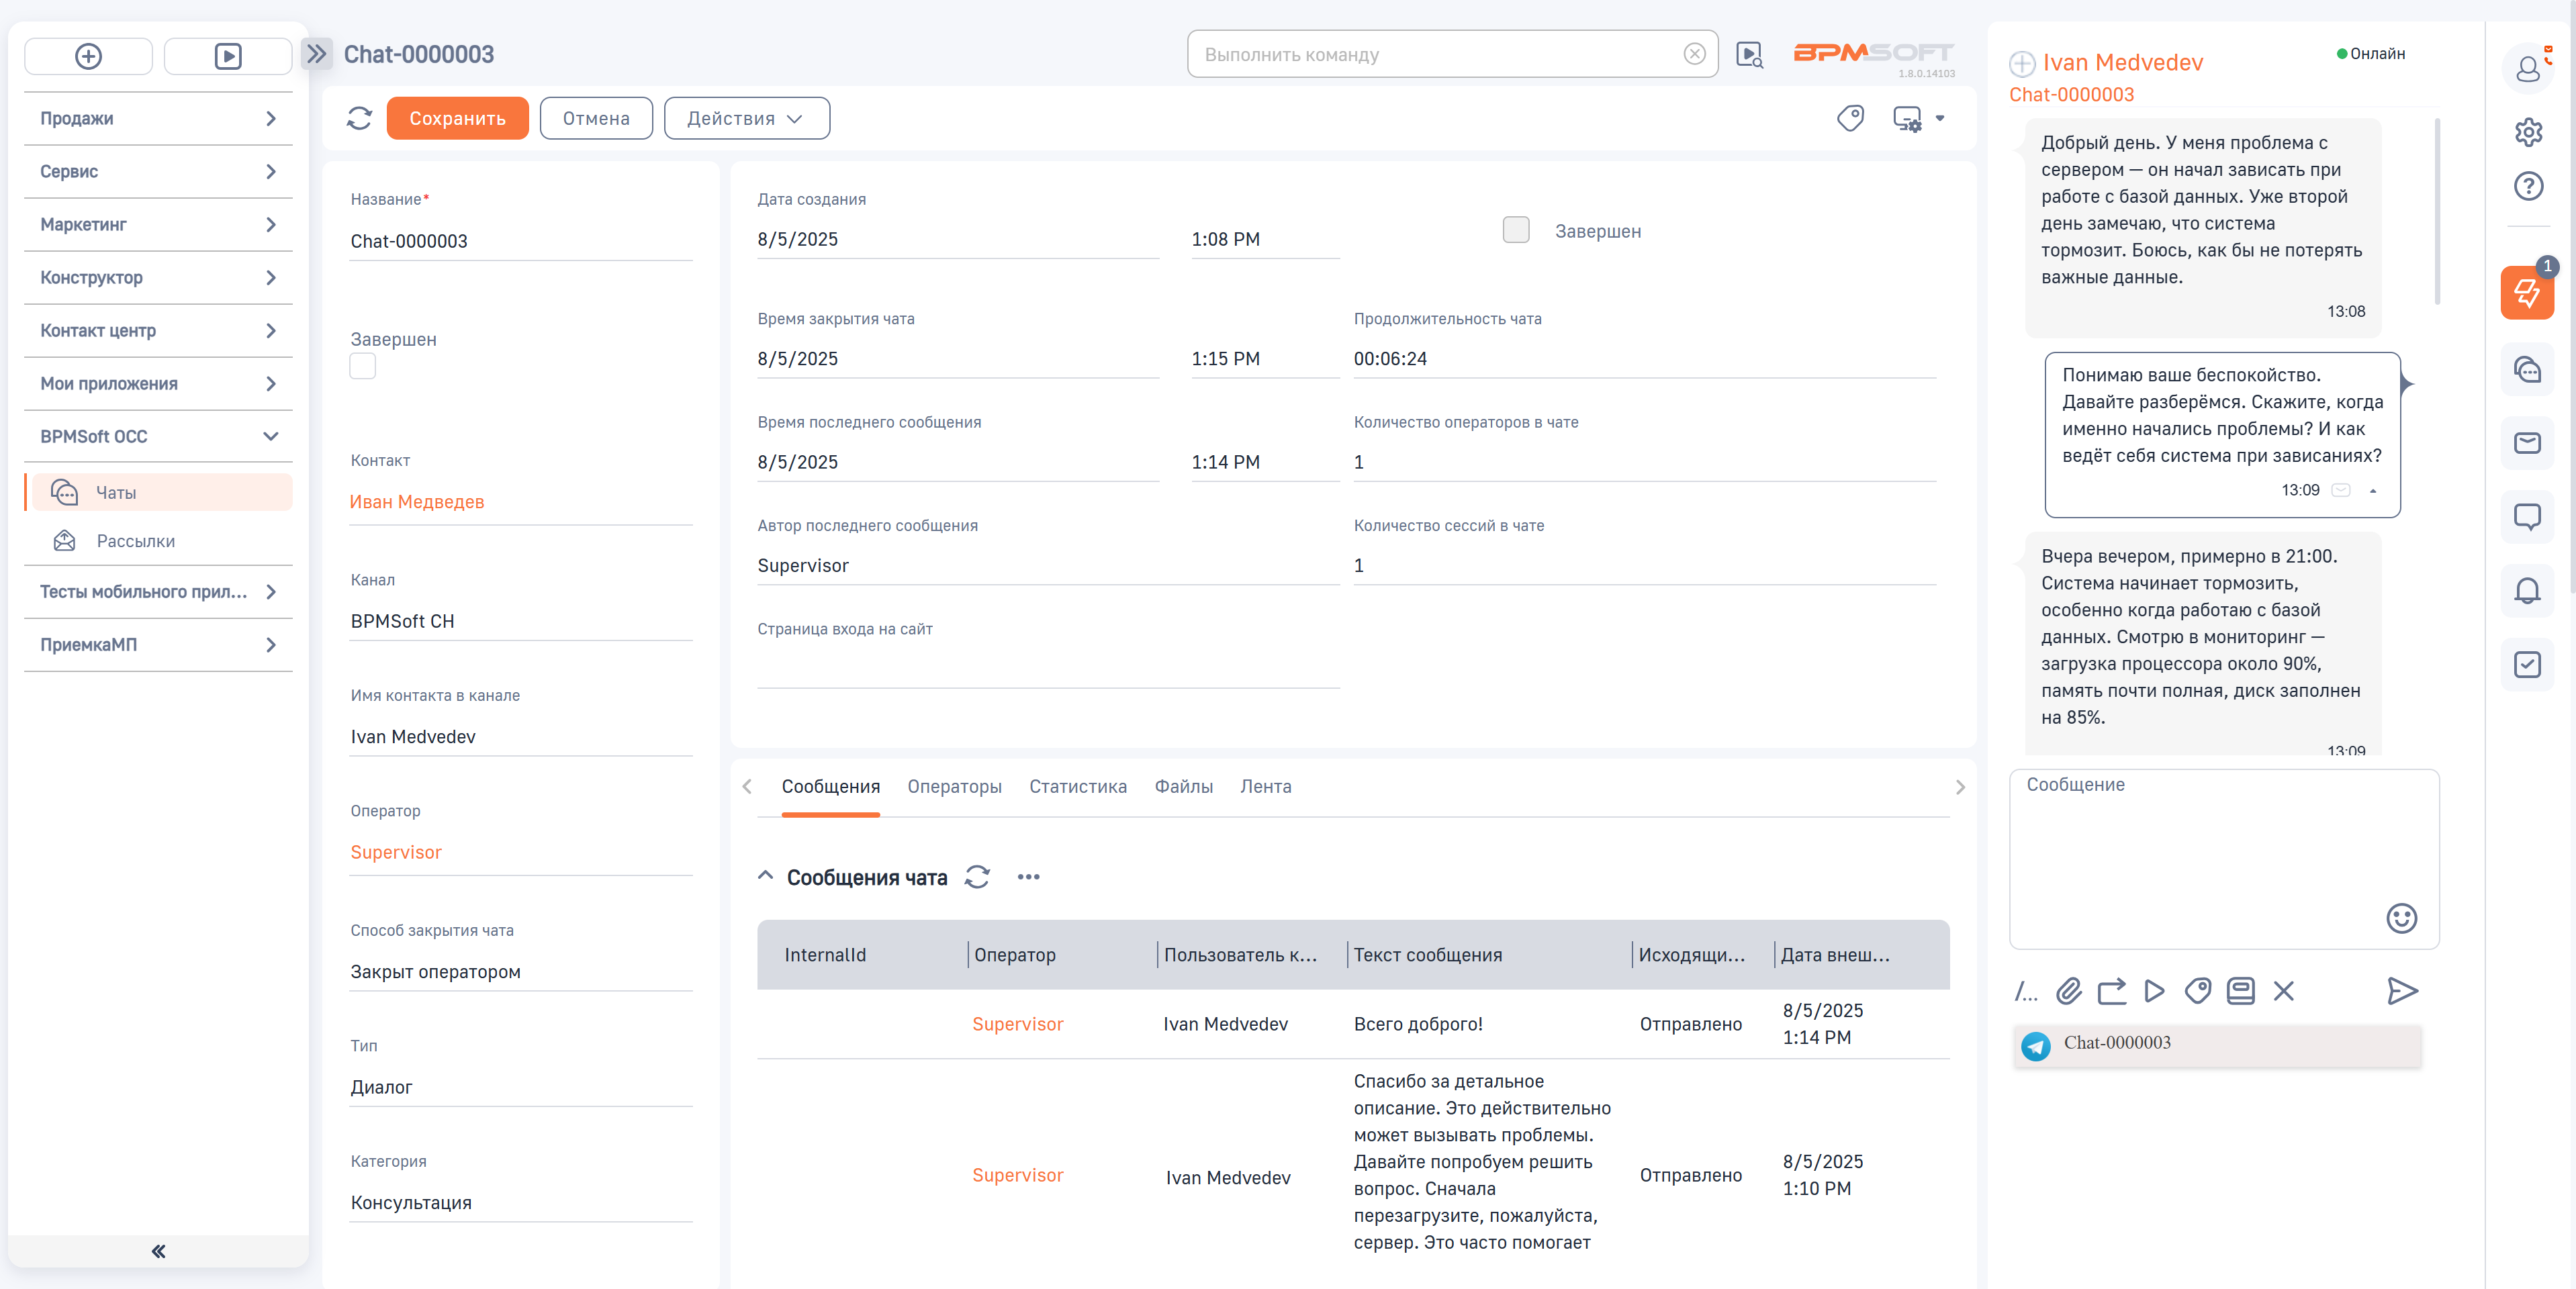Click the send message arrow icon

pyautogui.click(x=2402, y=991)
